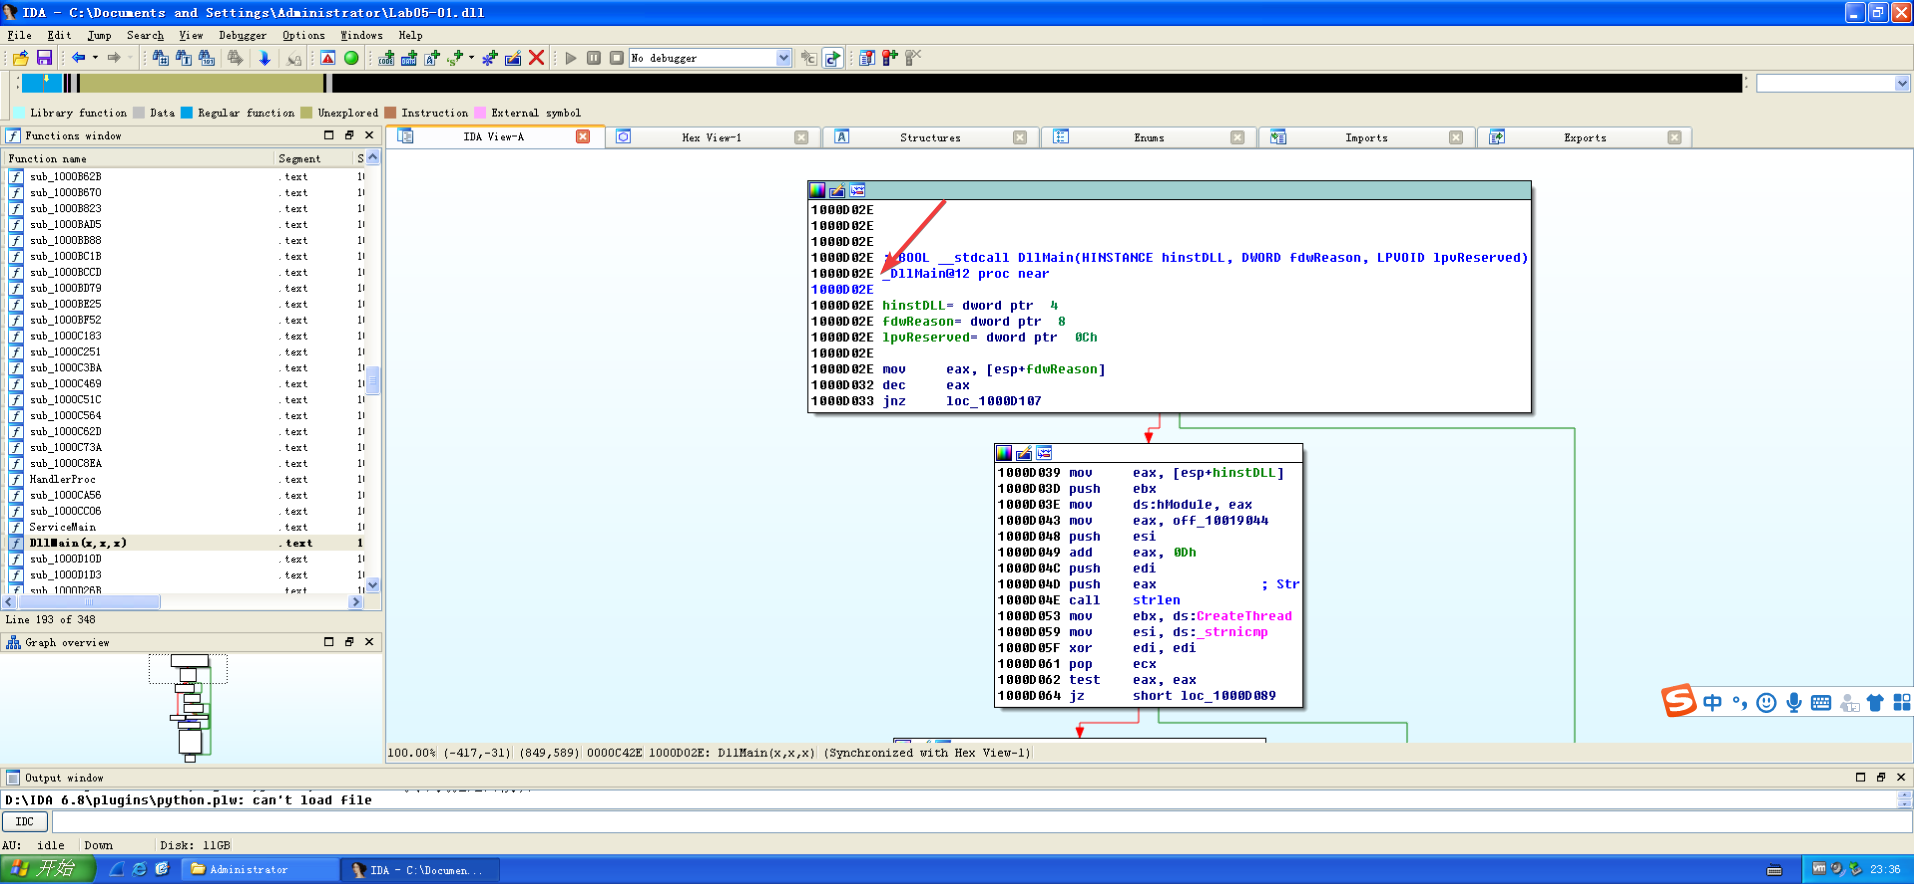This screenshot has height=884, width=1914.
Task: Float the Graph overview panel
Action: (x=349, y=642)
